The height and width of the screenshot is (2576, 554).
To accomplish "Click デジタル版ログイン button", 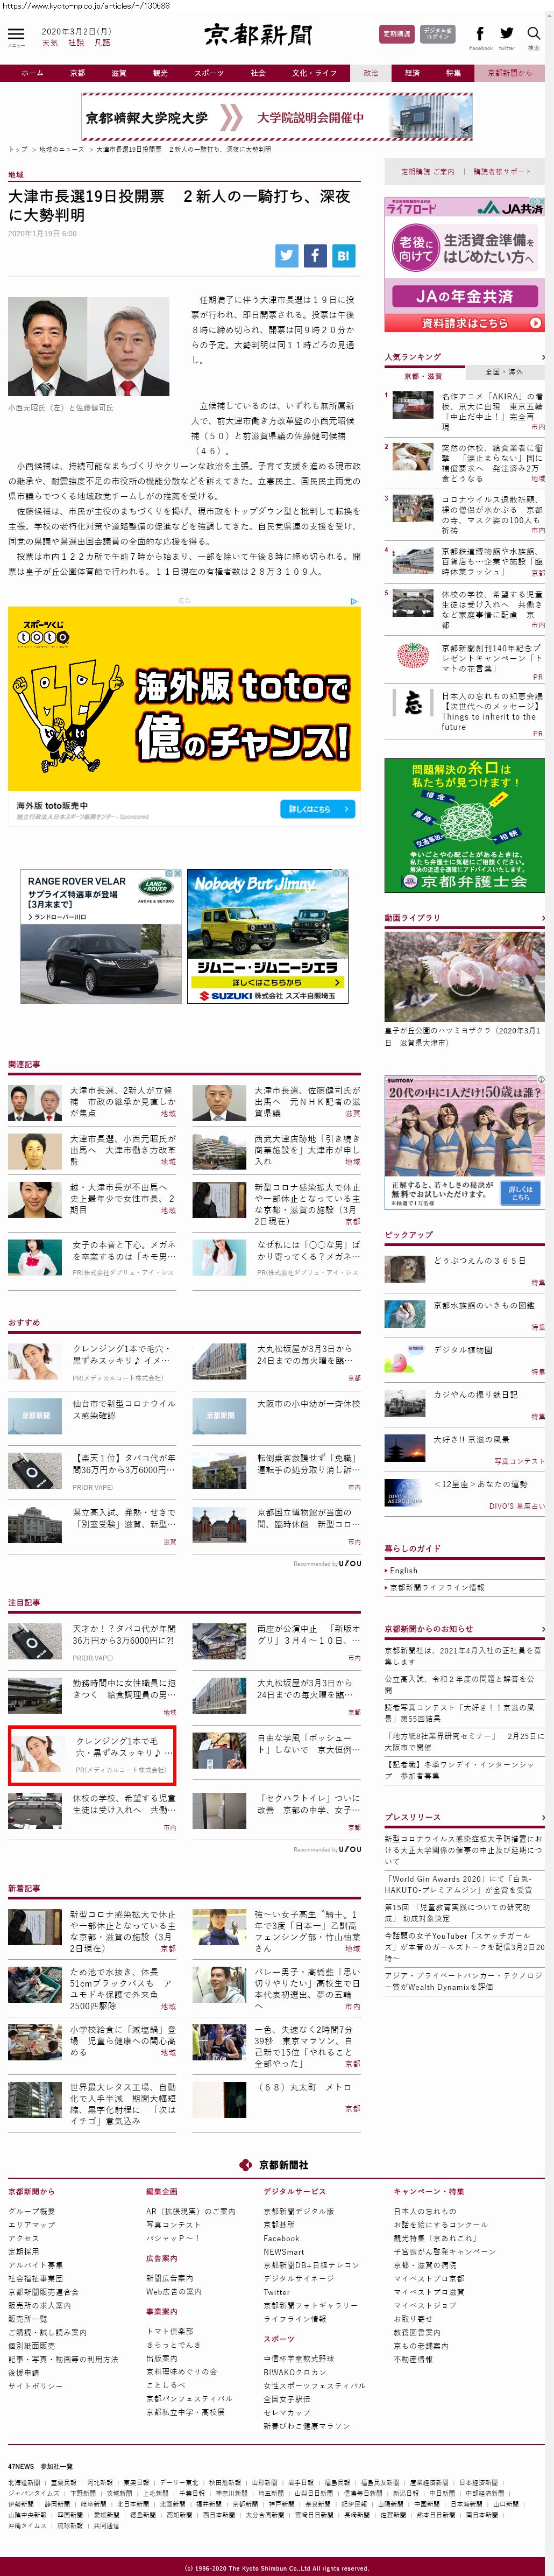I will 437,34.
